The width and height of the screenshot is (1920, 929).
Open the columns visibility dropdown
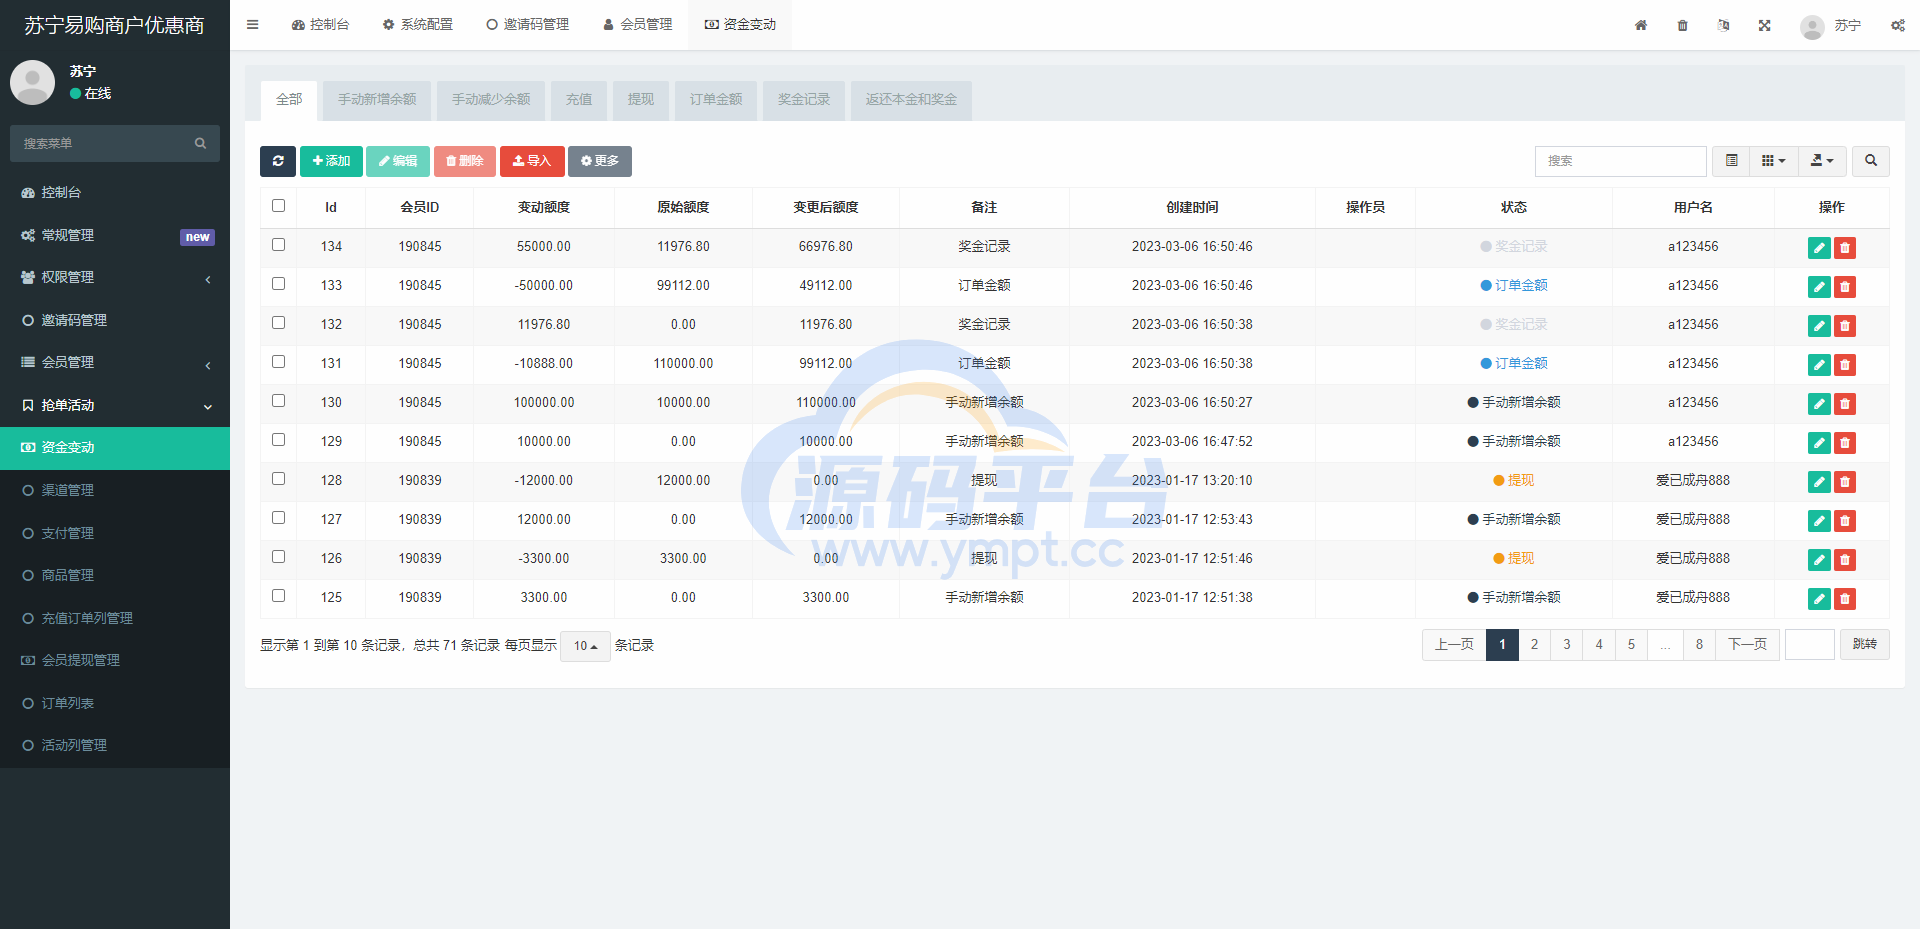click(x=1774, y=161)
